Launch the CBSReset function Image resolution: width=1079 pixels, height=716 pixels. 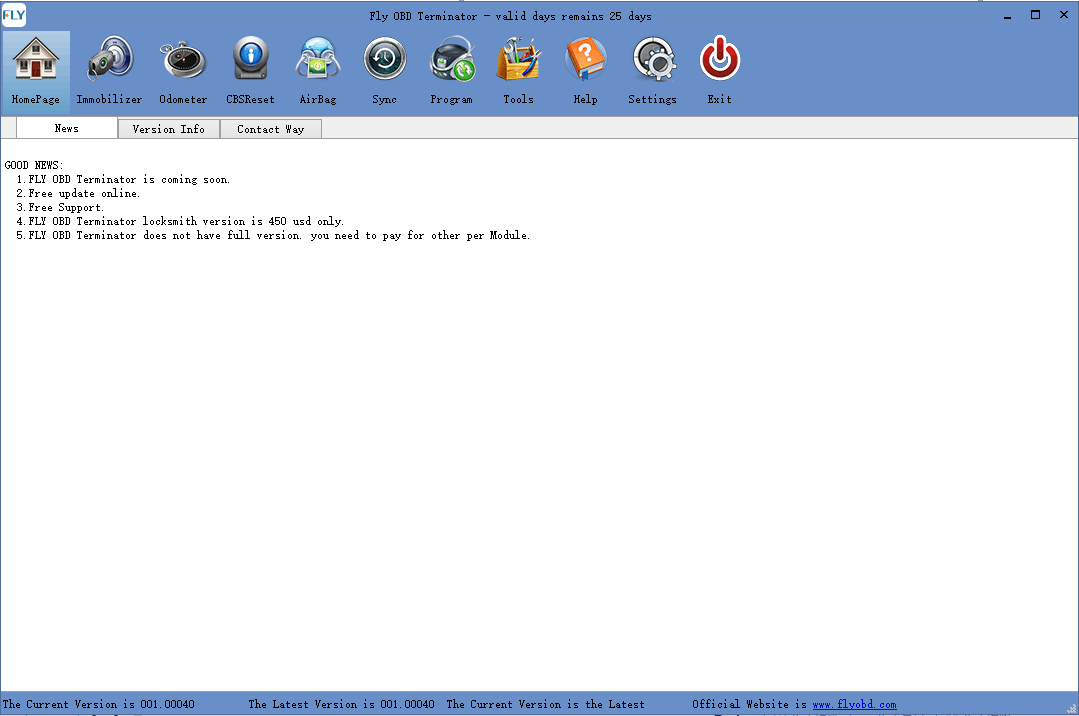point(250,70)
